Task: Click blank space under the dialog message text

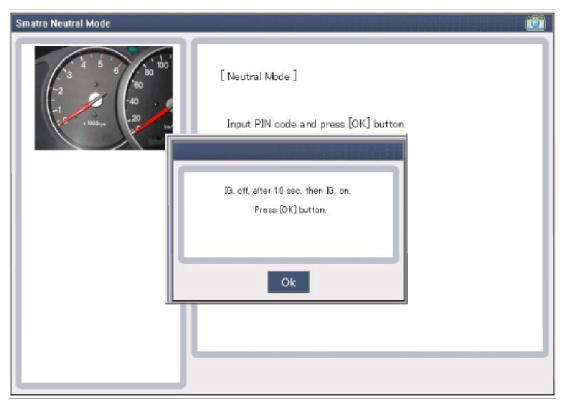Action: pos(288,236)
